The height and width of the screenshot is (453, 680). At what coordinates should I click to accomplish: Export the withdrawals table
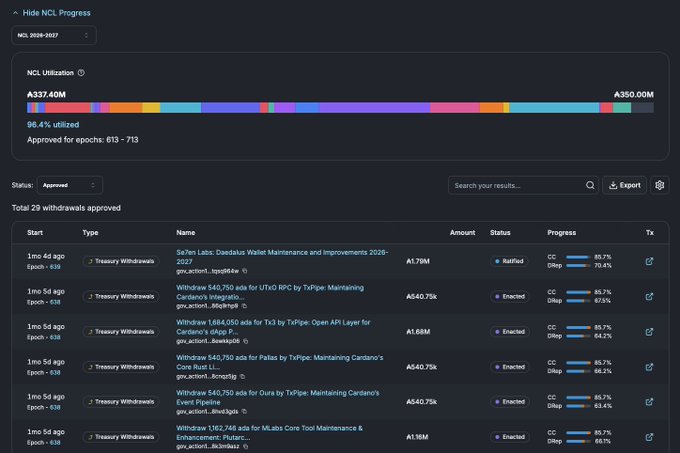[x=624, y=185]
